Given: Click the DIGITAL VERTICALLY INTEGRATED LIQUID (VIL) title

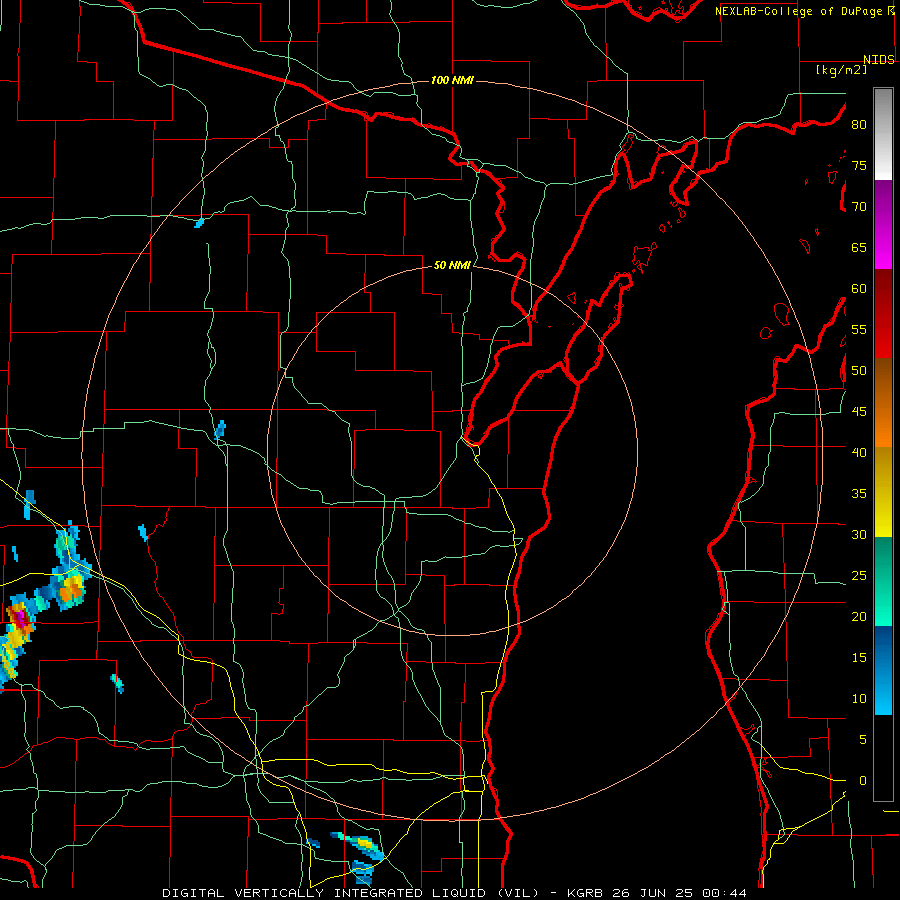Looking at the screenshot, I should 350,893.
